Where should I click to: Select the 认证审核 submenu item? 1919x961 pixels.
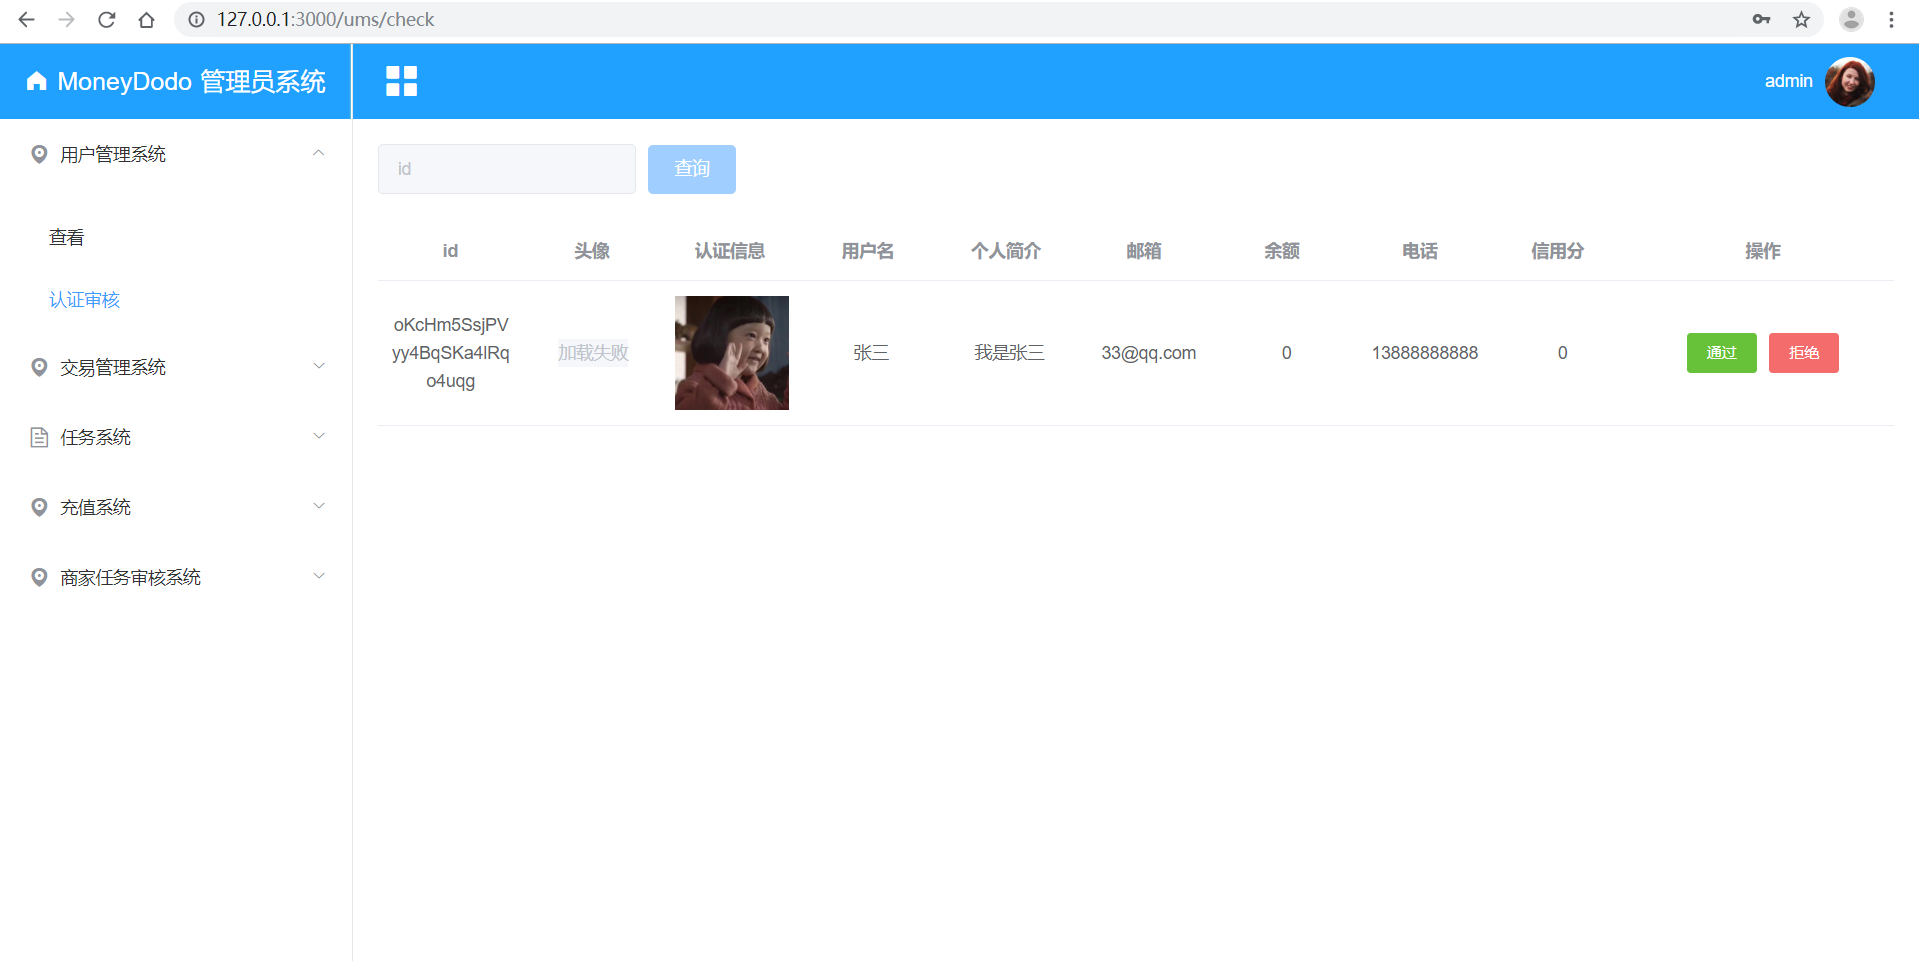click(85, 299)
